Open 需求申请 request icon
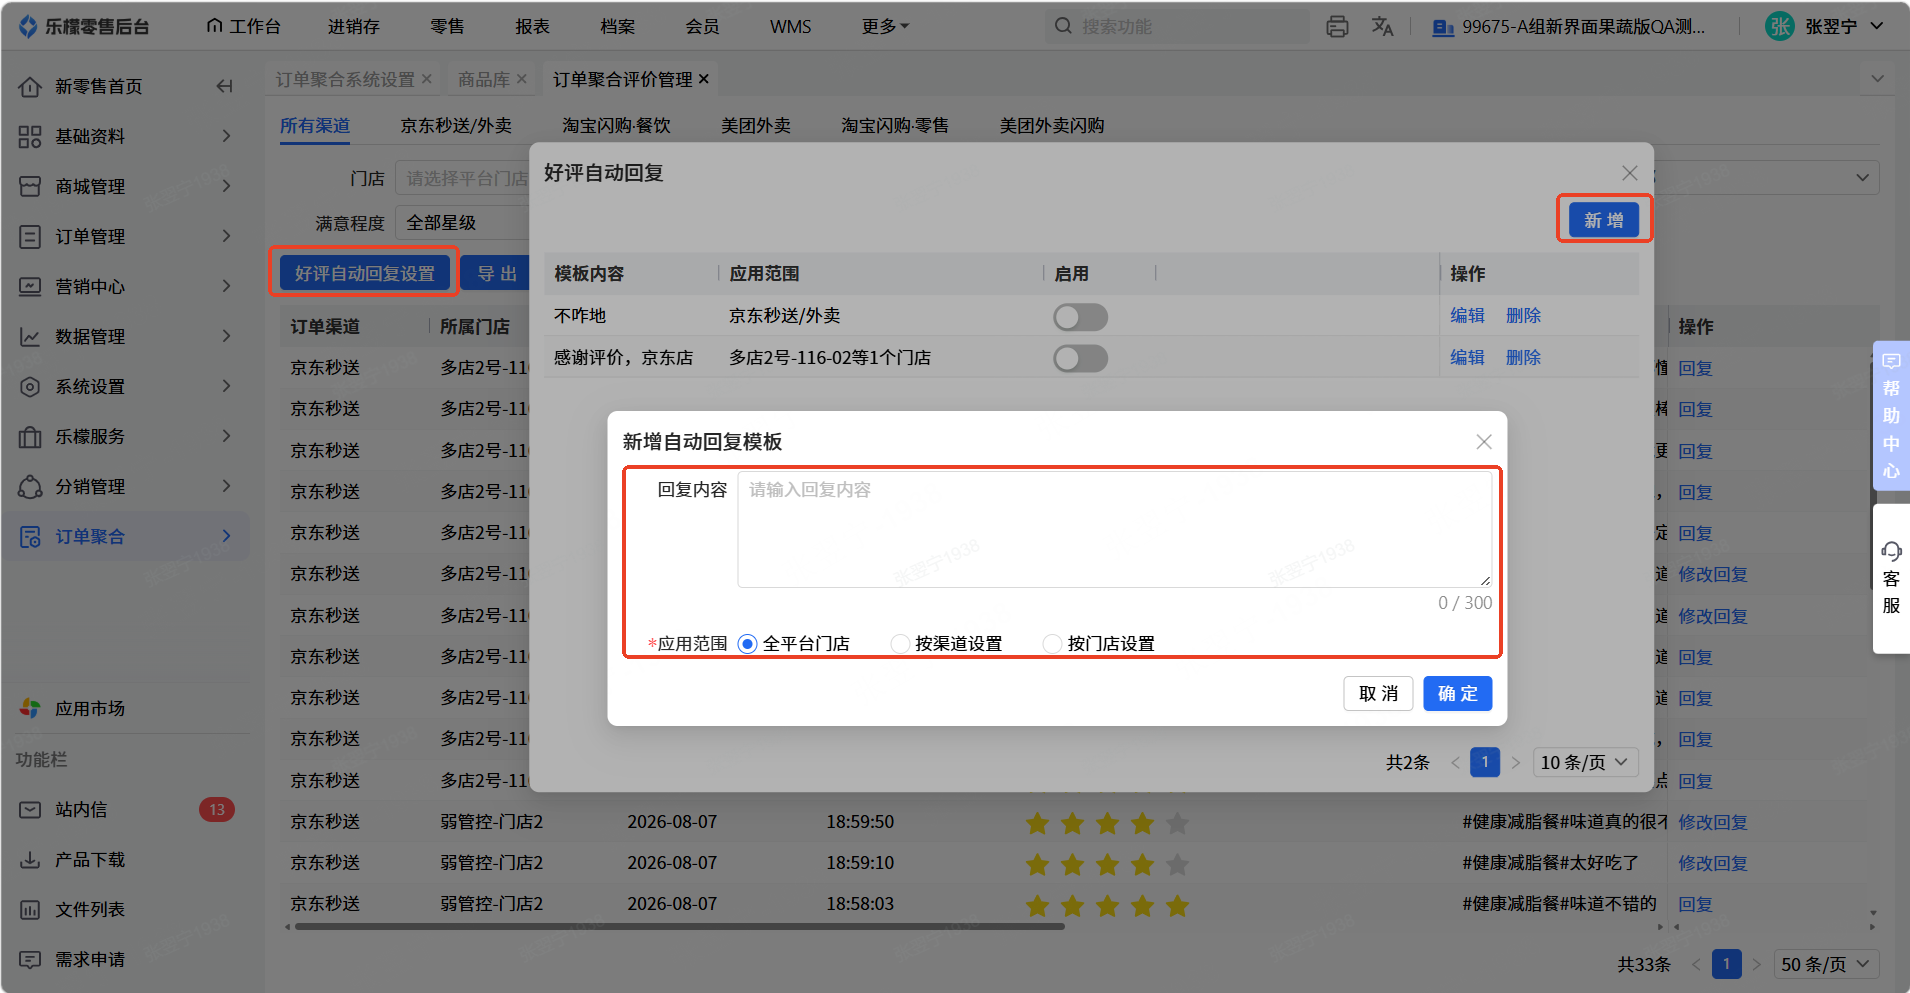 [30, 960]
